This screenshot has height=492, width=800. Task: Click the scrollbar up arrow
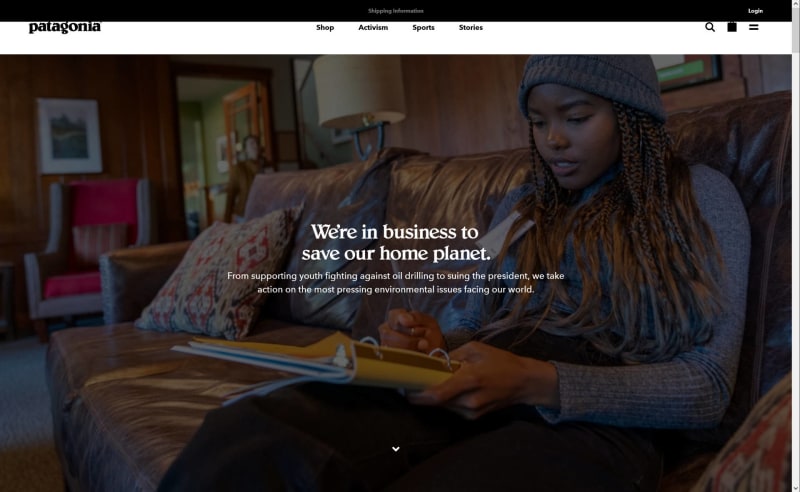pyautogui.click(x=795, y=4)
